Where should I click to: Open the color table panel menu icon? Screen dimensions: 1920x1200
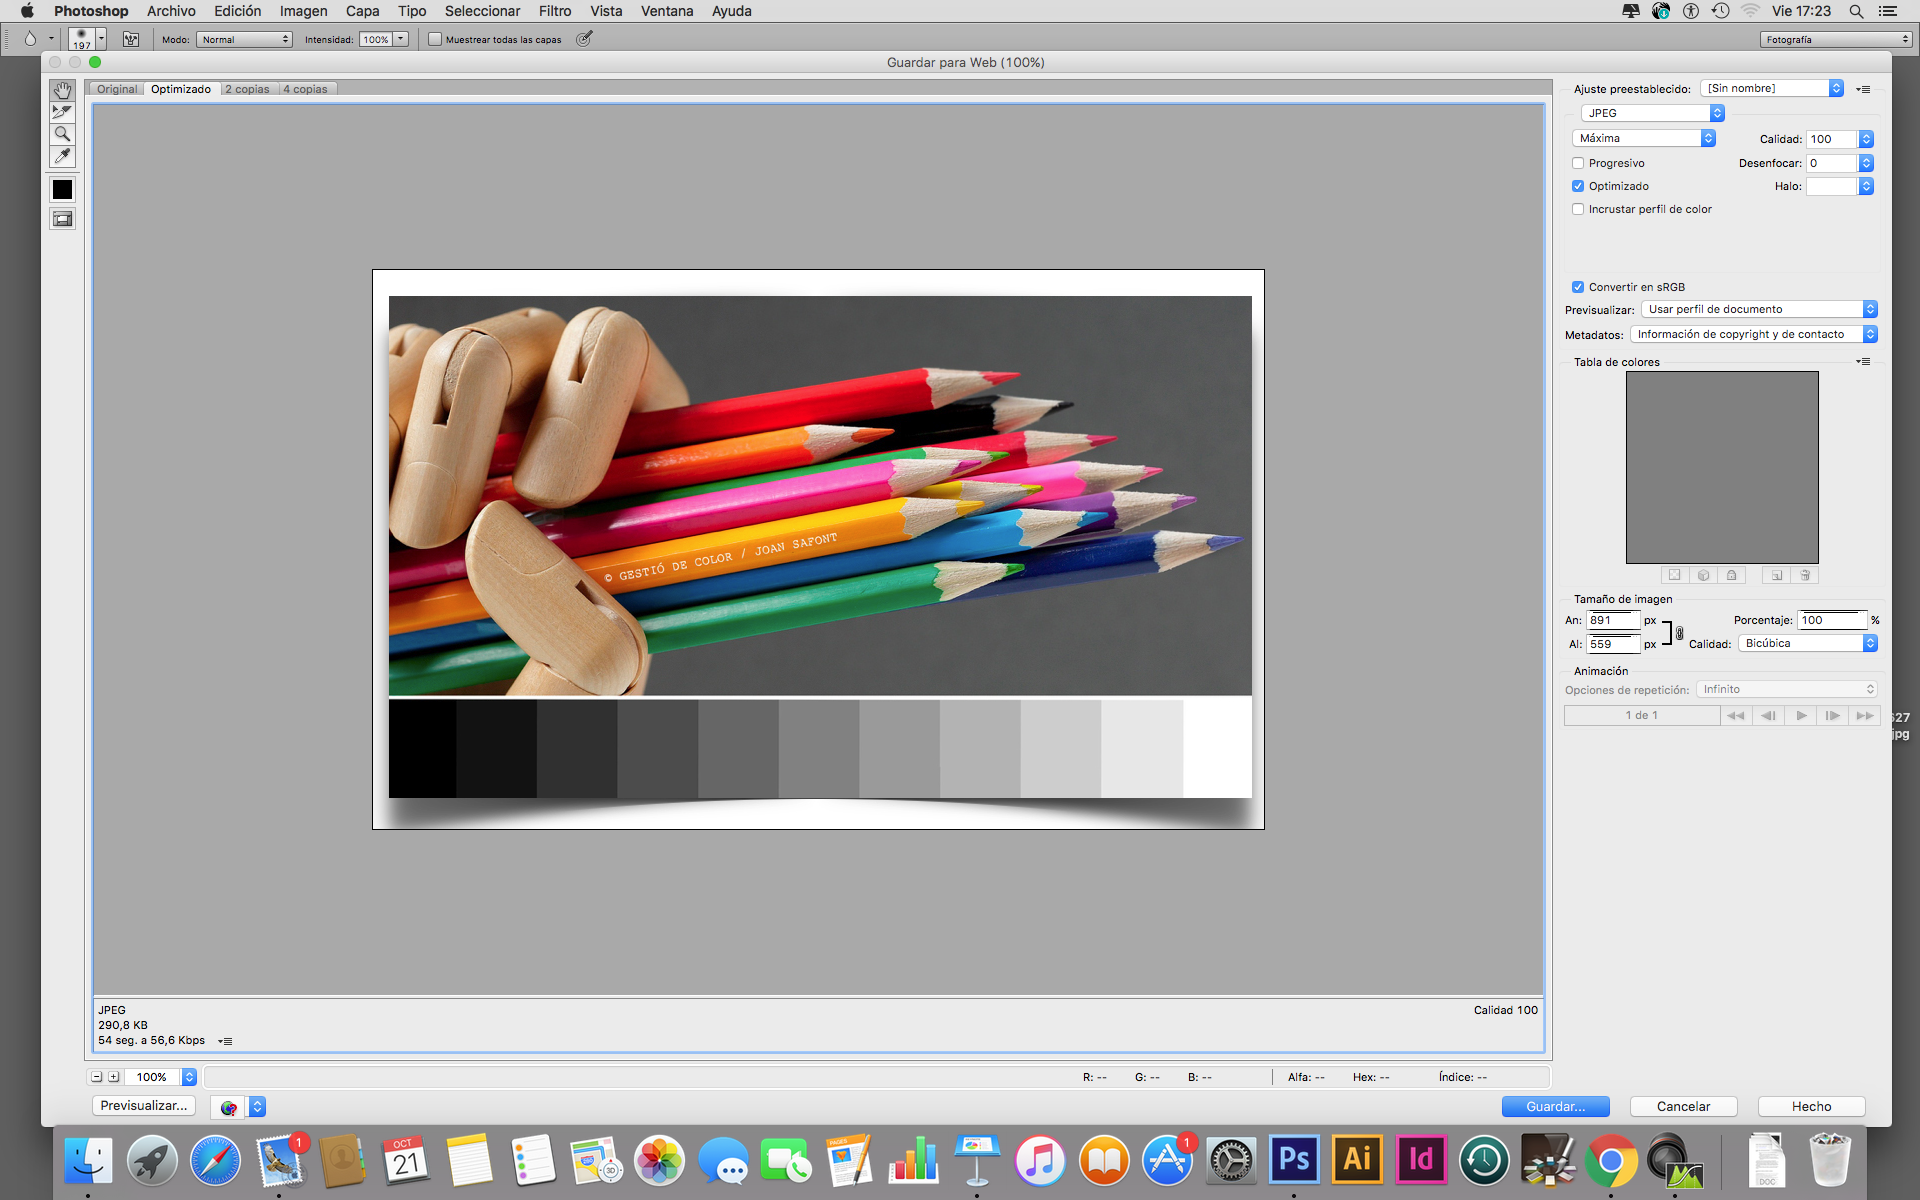(1863, 362)
